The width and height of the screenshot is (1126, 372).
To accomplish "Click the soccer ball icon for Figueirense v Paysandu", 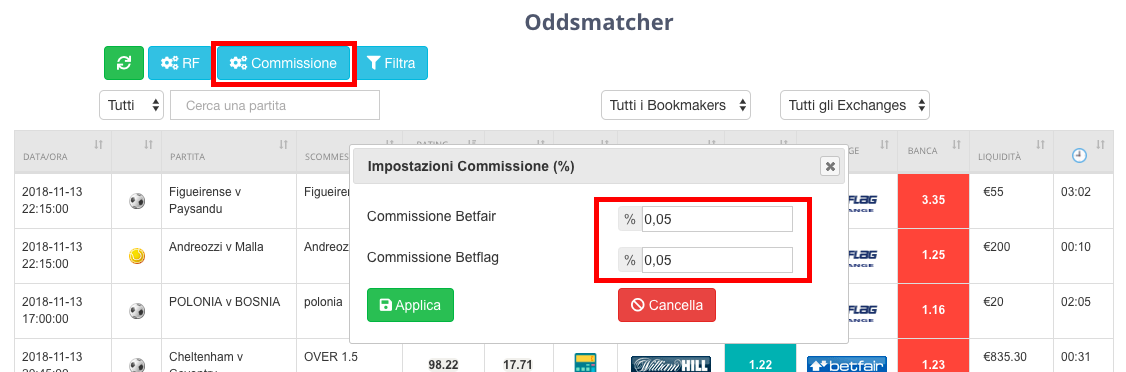I will pos(137,201).
